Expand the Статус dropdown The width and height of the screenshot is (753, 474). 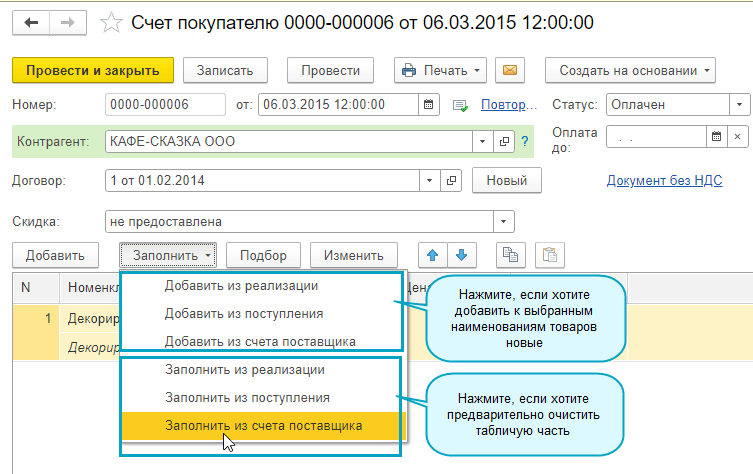click(x=739, y=104)
